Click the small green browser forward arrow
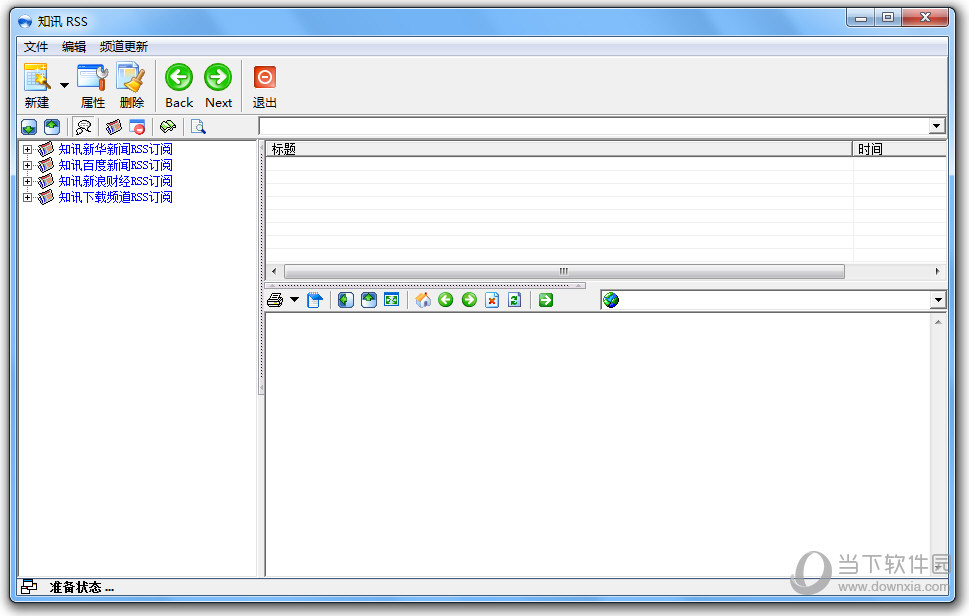This screenshot has height=616, width=969. [469, 300]
